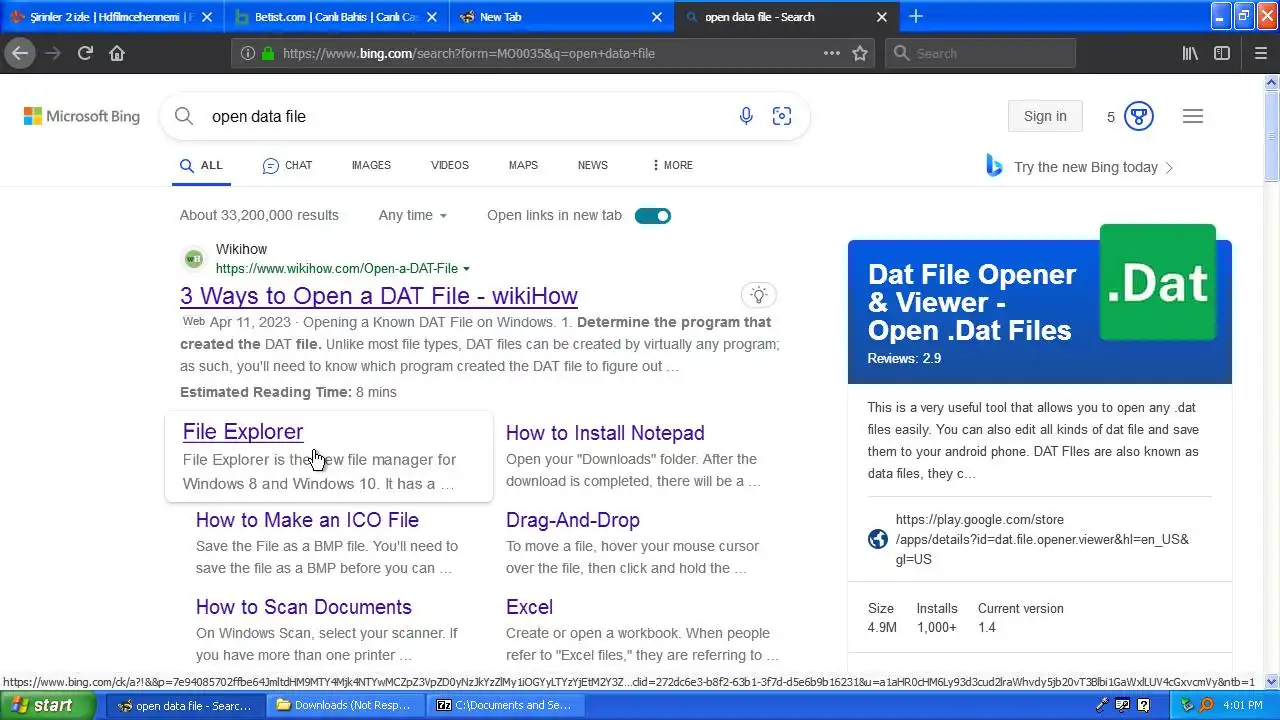Viewport: 1280px width, 720px height.
Task: Open the Microsoft Rewards trophy icon
Action: coord(1139,116)
